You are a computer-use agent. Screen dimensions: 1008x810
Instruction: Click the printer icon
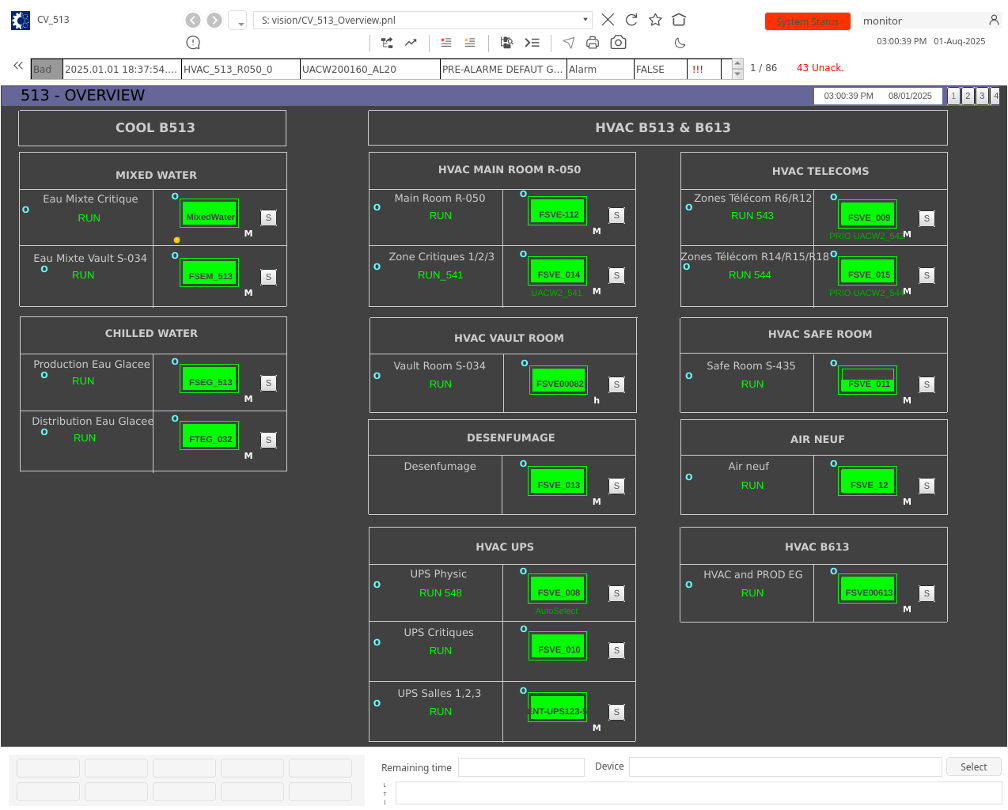592,43
